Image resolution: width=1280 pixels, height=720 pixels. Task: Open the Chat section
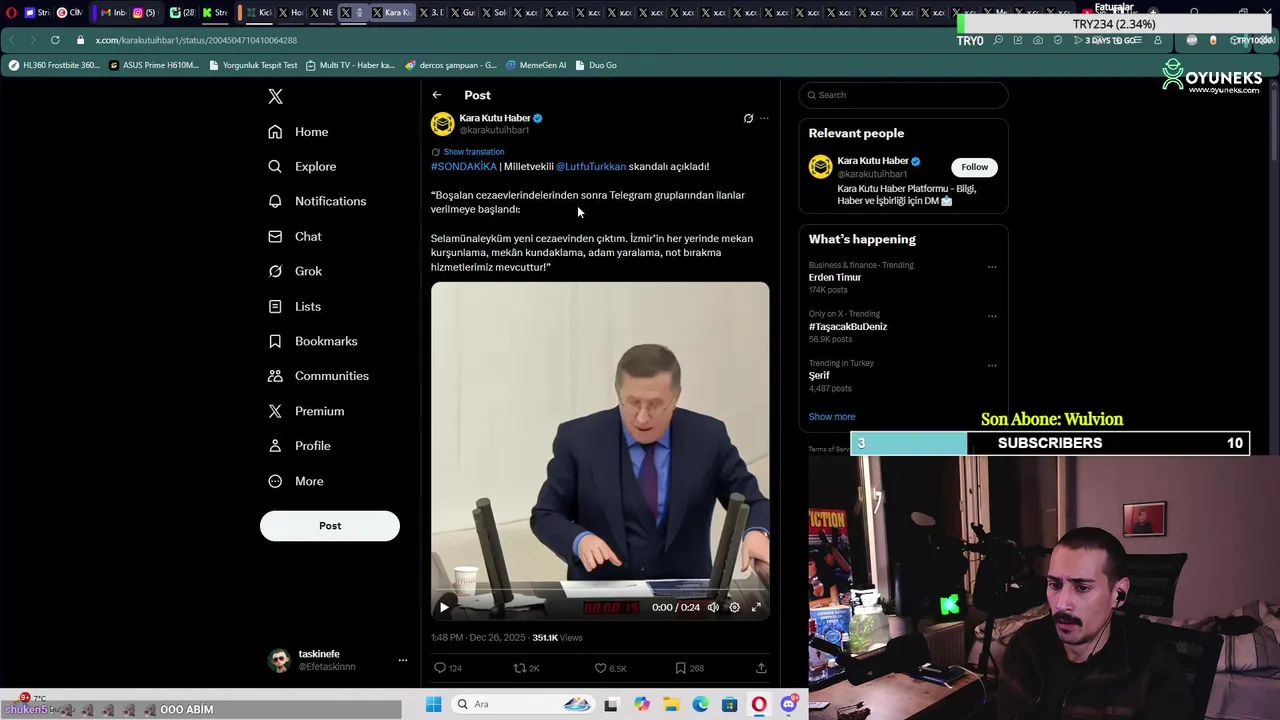pyautogui.click(x=294, y=236)
